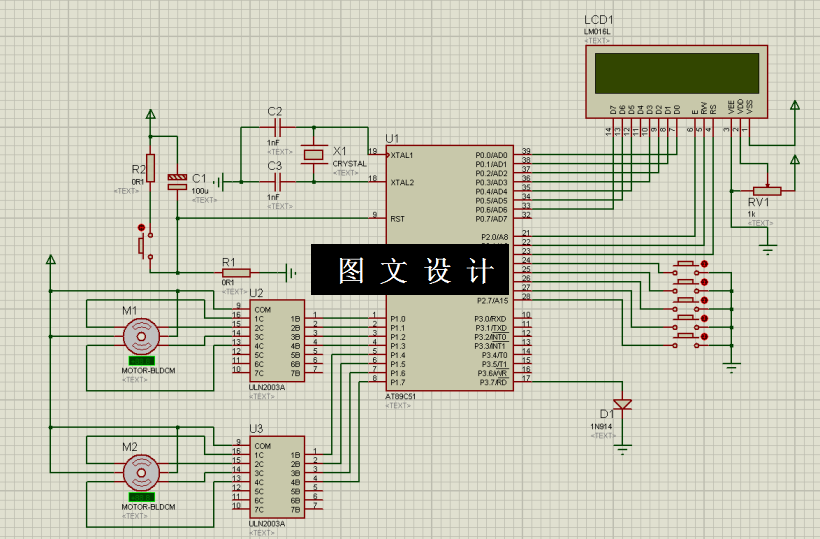The width and height of the screenshot is (820, 539).
Task: Select the ground symbol under the push buttons
Action: (732, 368)
